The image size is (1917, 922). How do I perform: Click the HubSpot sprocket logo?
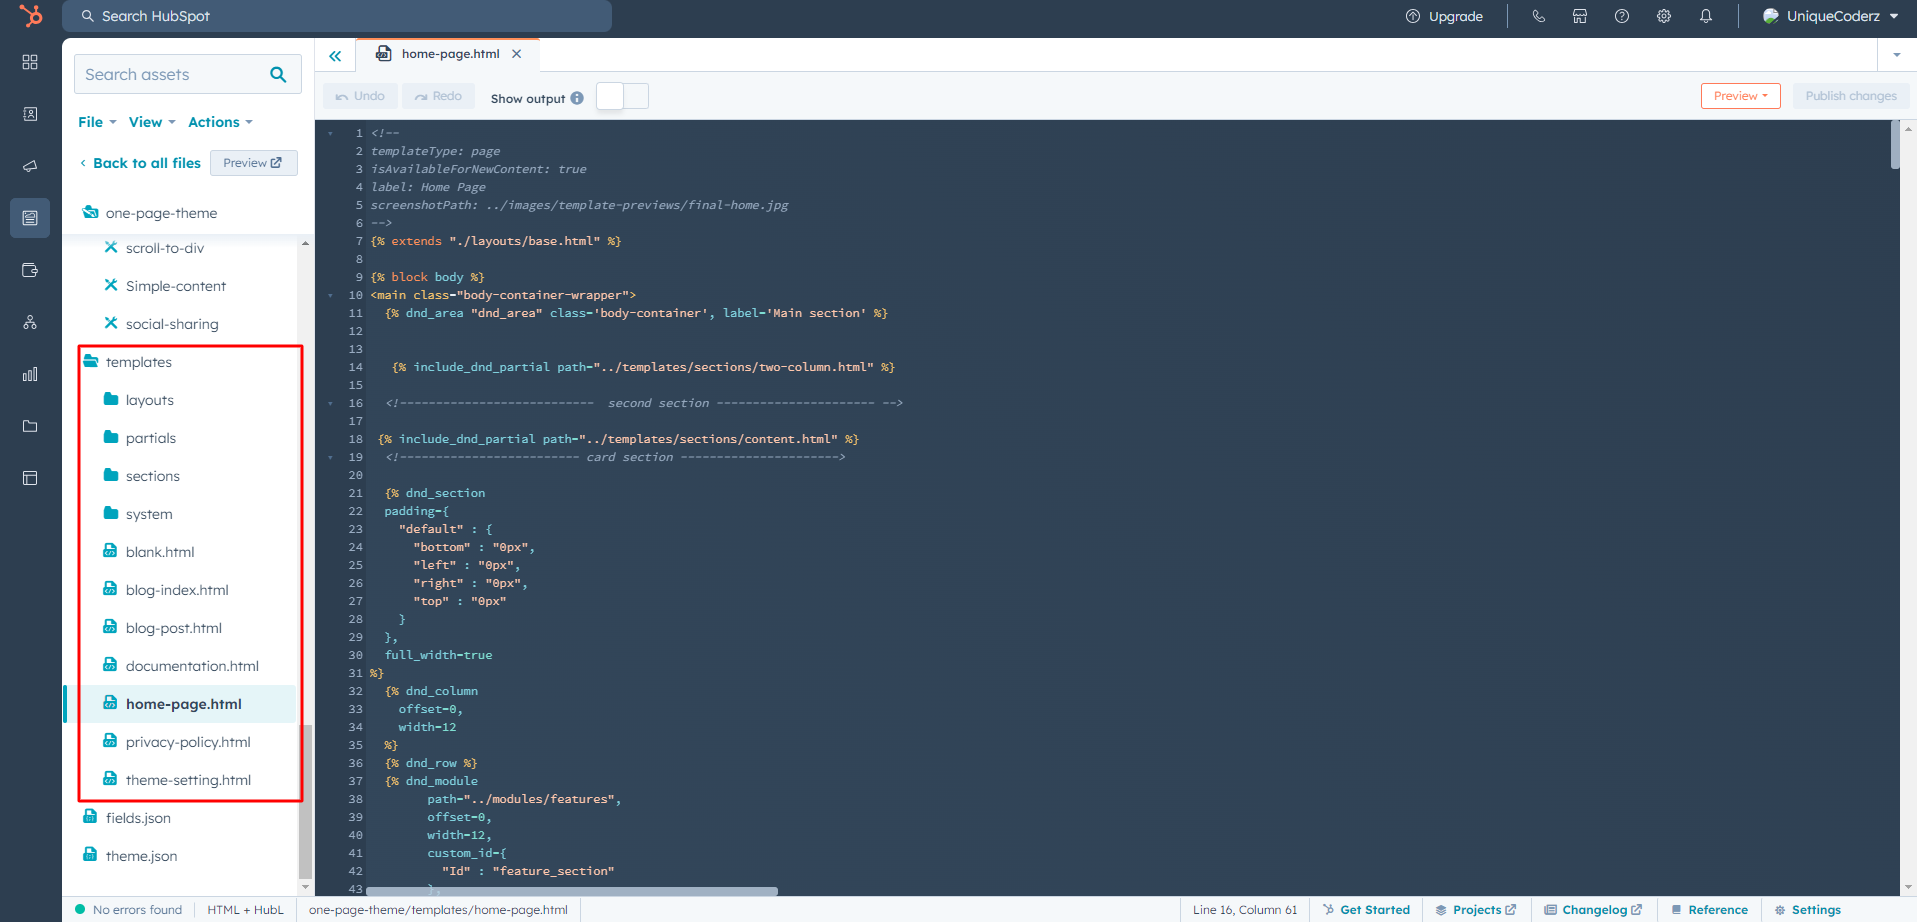point(31,16)
